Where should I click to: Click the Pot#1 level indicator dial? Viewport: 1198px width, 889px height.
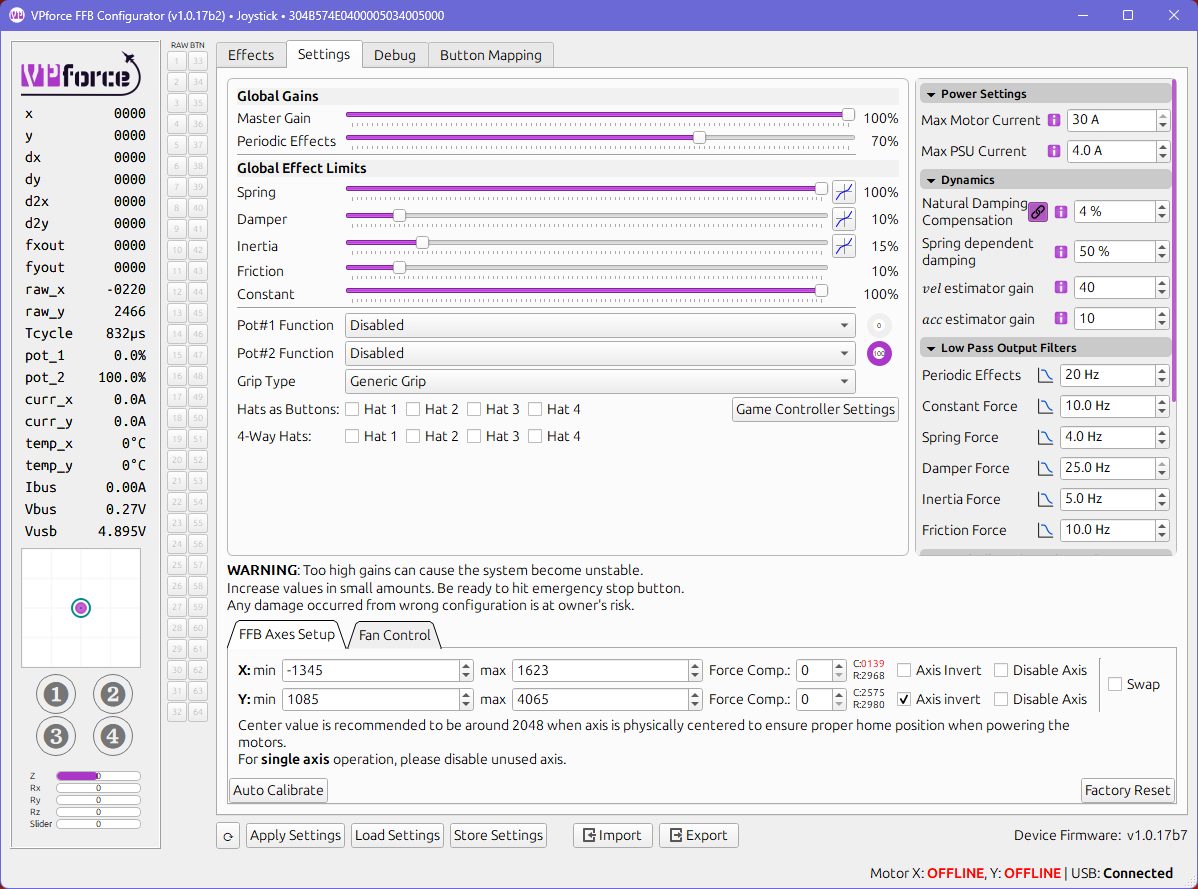pos(879,325)
